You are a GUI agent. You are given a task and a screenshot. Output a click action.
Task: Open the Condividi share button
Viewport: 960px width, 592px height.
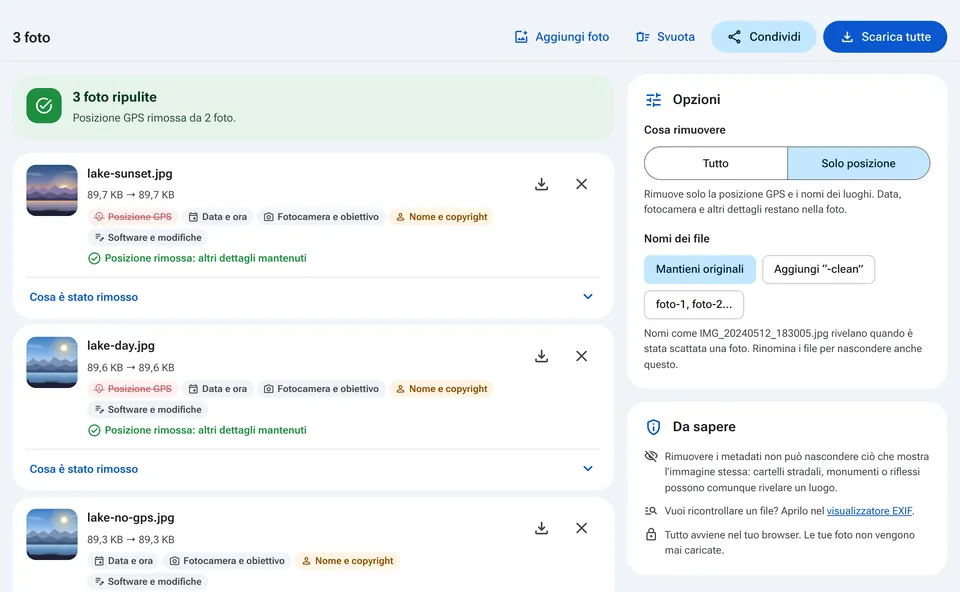click(x=764, y=37)
